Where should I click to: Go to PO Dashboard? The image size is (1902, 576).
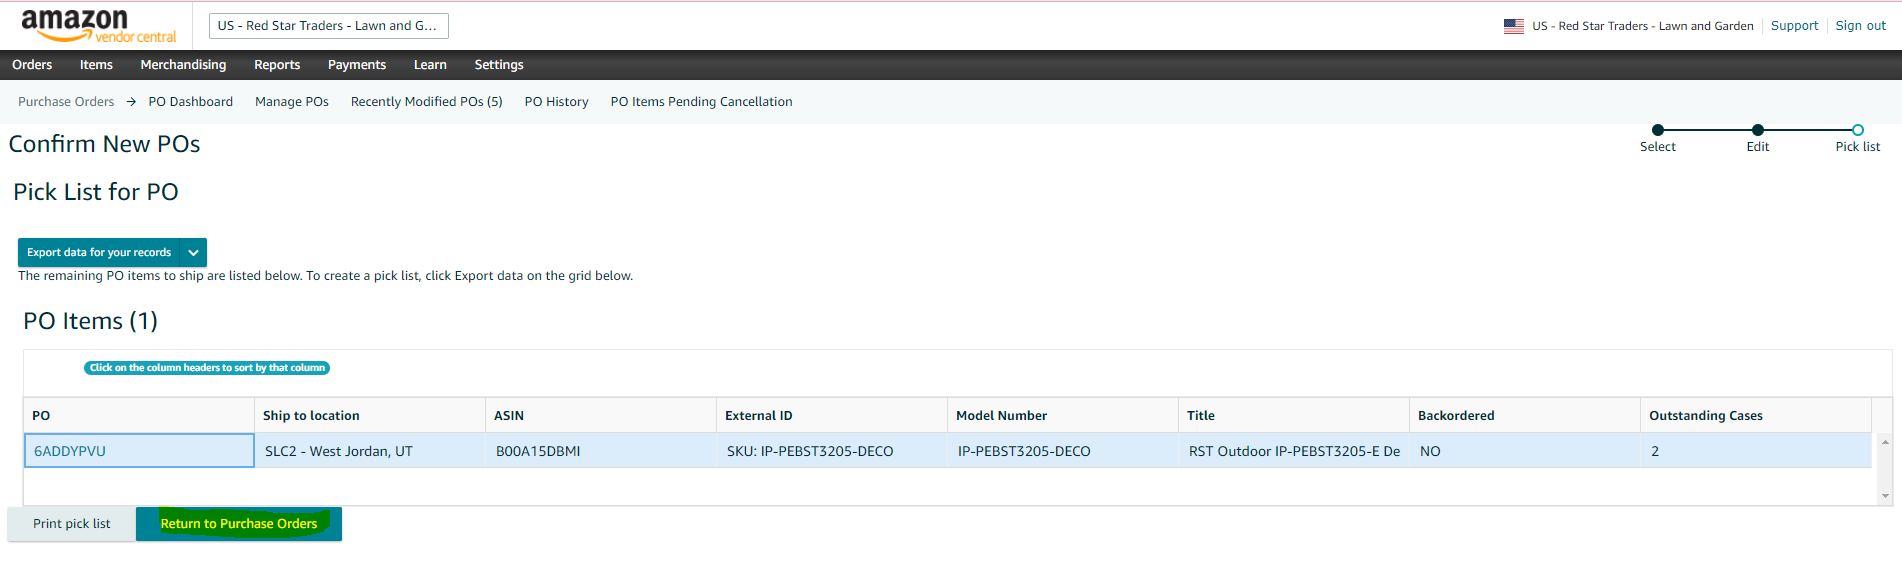pos(190,102)
